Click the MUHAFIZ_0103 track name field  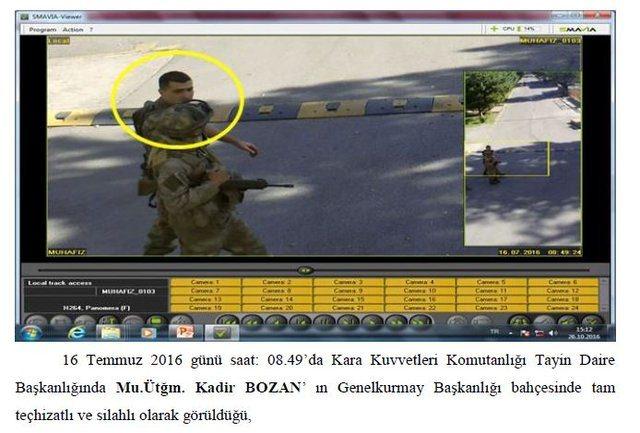(127, 291)
